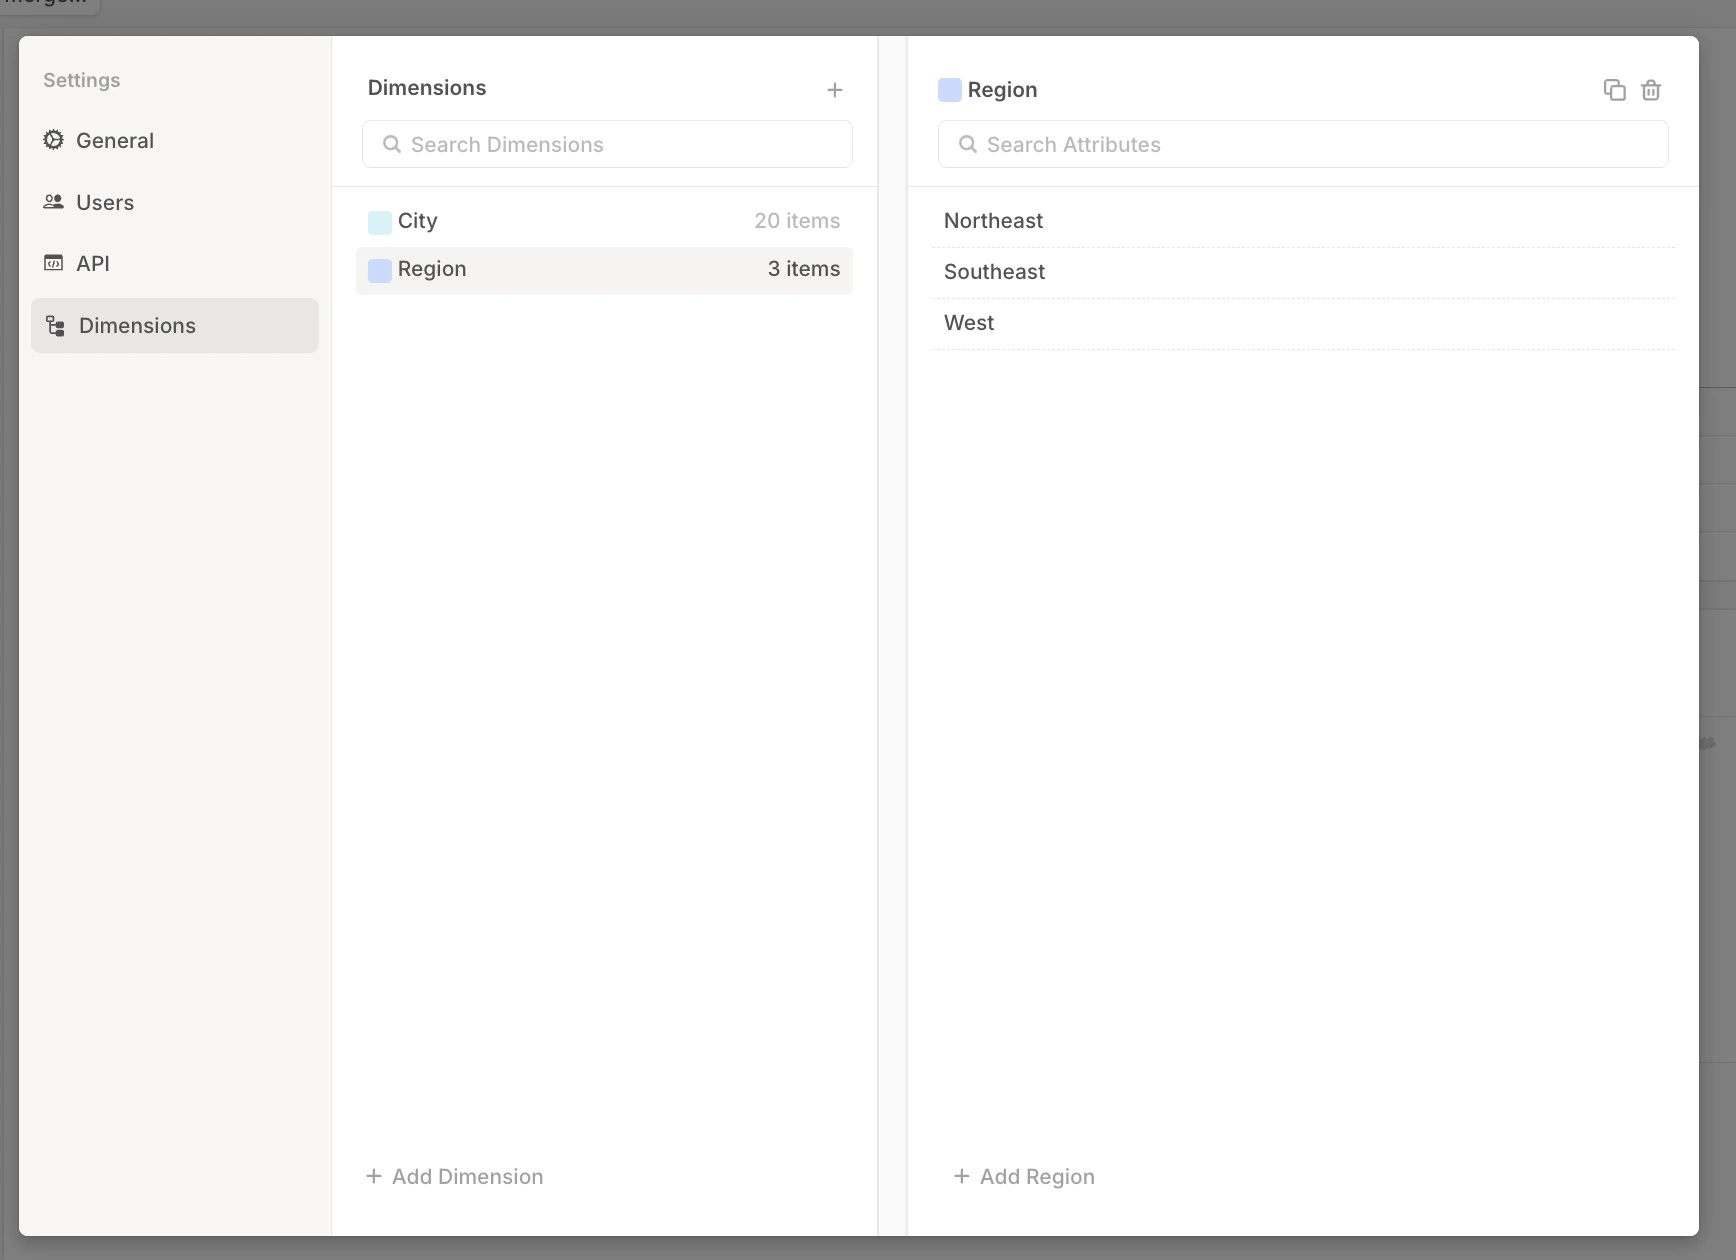The image size is (1736, 1260).
Task: Click the Region header color swatch
Action: pyautogui.click(x=948, y=89)
